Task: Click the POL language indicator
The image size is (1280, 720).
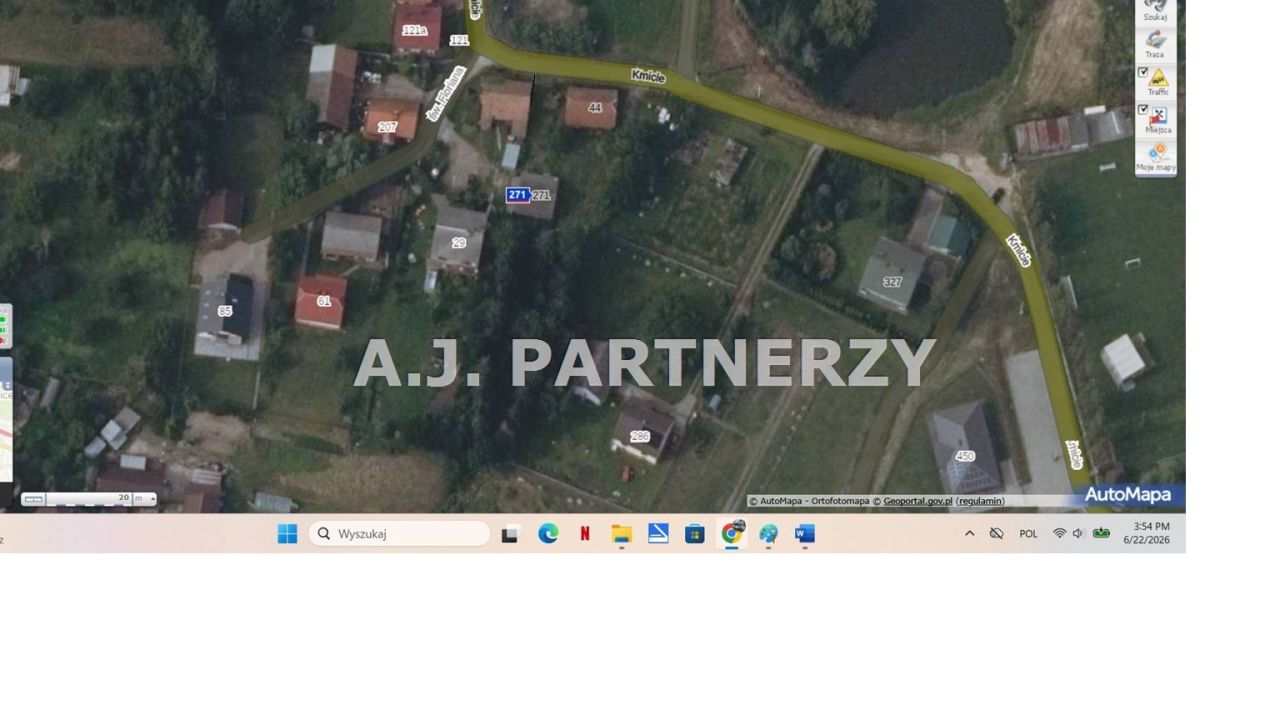Action: point(1028,534)
